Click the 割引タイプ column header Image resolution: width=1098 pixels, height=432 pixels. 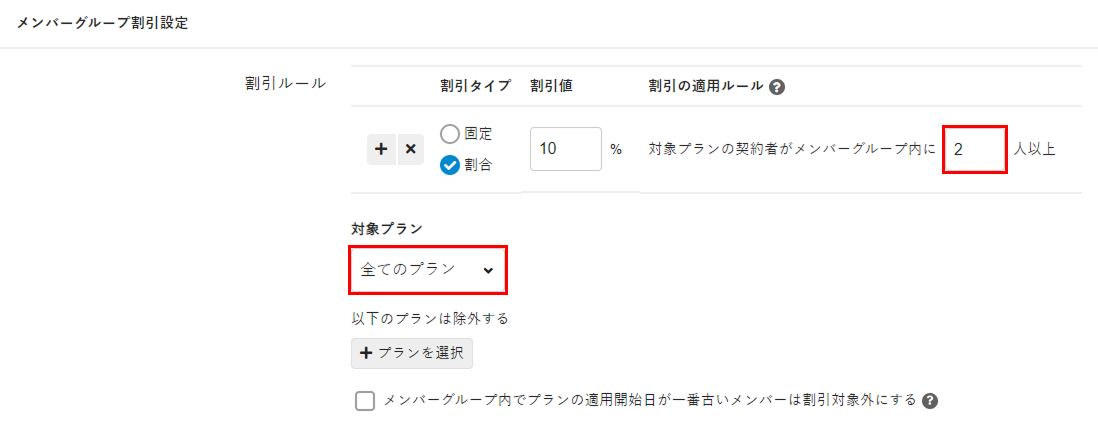tap(476, 86)
